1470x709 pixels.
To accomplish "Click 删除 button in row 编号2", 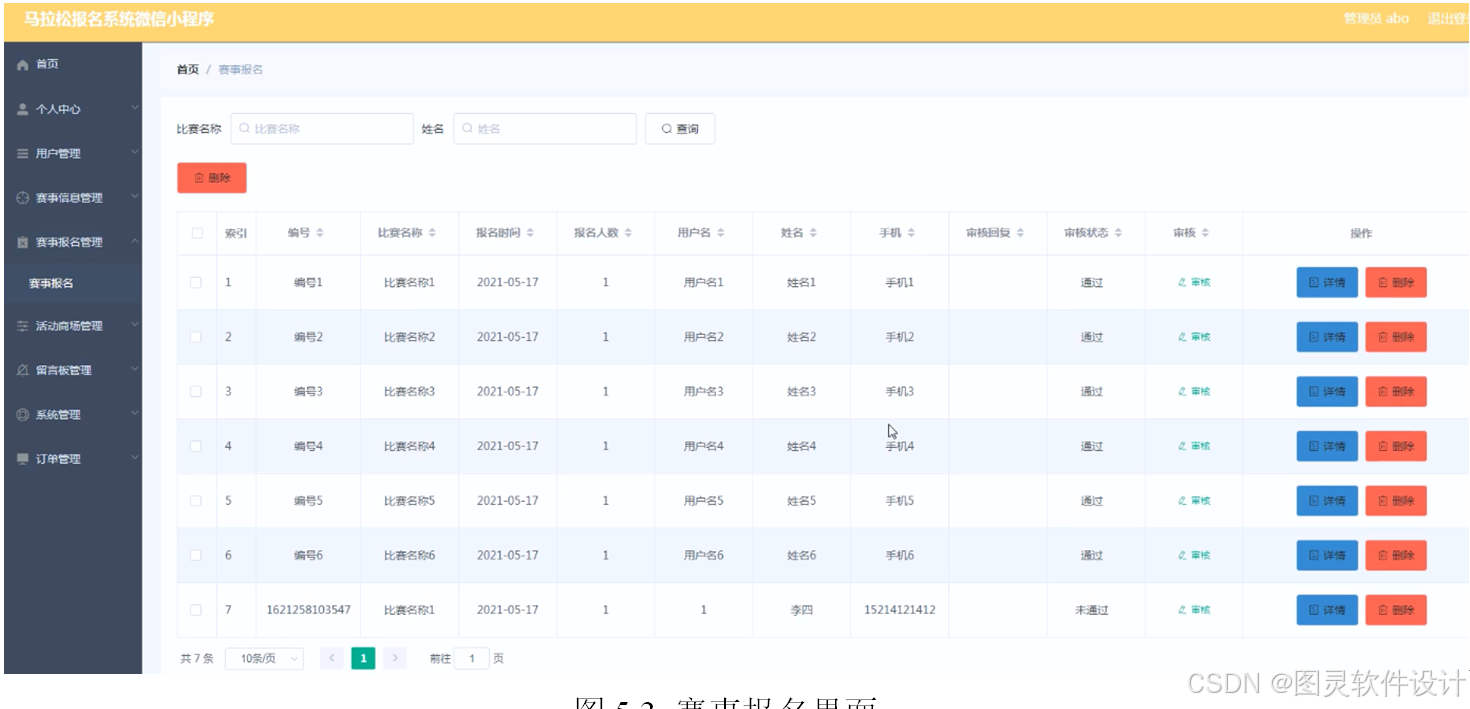I will tap(1396, 337).
